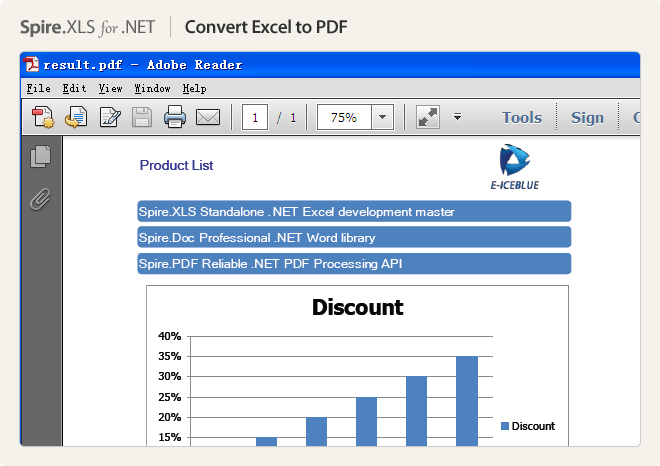Click the Spire.XLS Standalone .NET Excel row
Screen dimensions: 660x466
coord(354,211)
